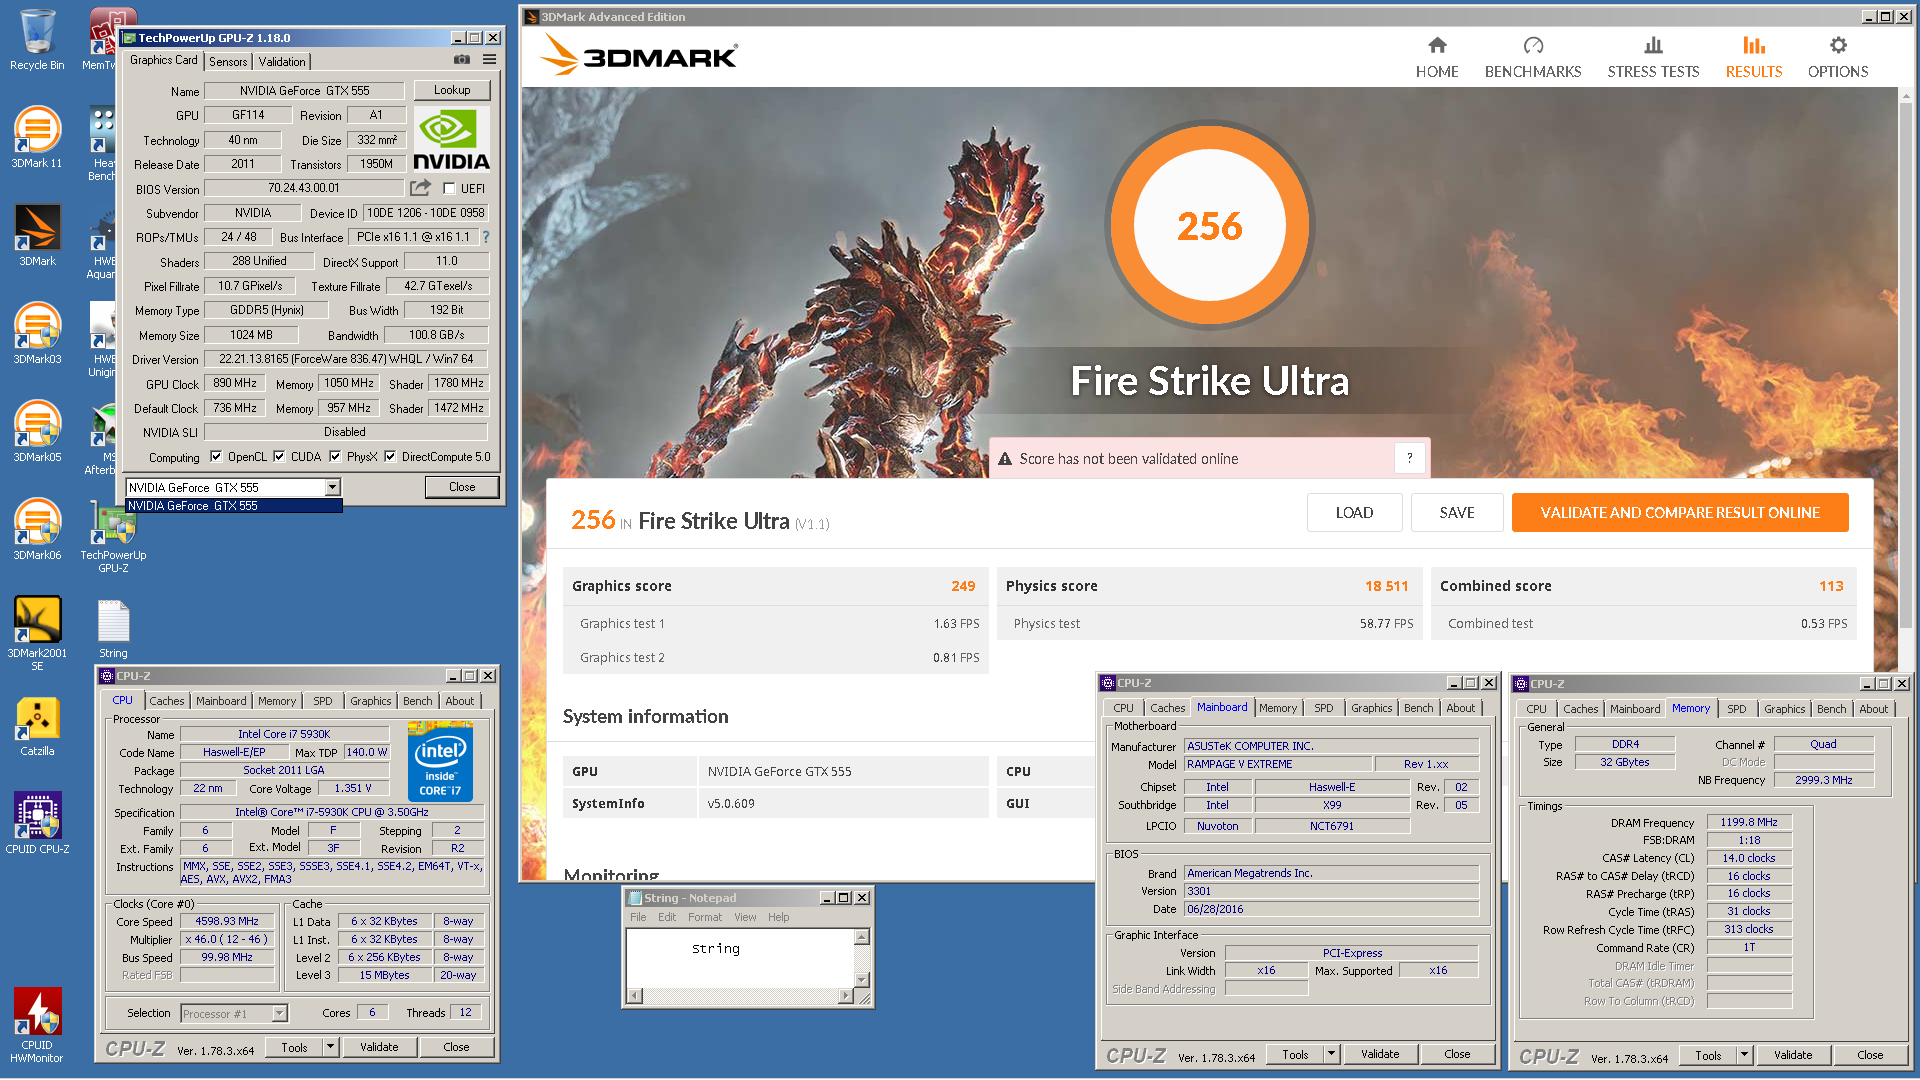Open the Catzilla desktop icon
1920x1080 pixels.
[37, 726]
